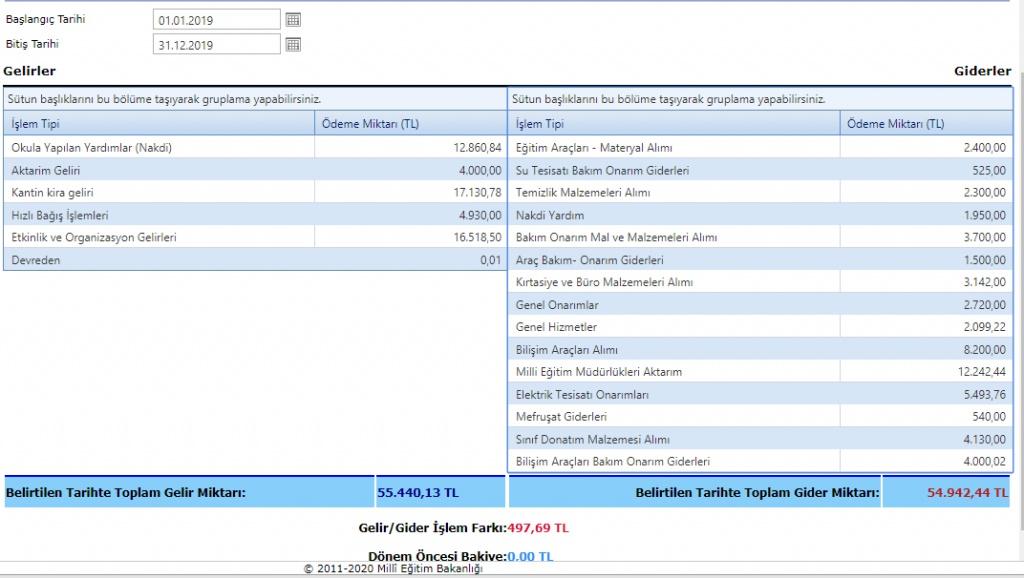Image resolution: width=1024 pixels, height=578 pixels.
Task: Select 'Araç Bakım- Onarım Giderleri' row
Action: (760, 260)
